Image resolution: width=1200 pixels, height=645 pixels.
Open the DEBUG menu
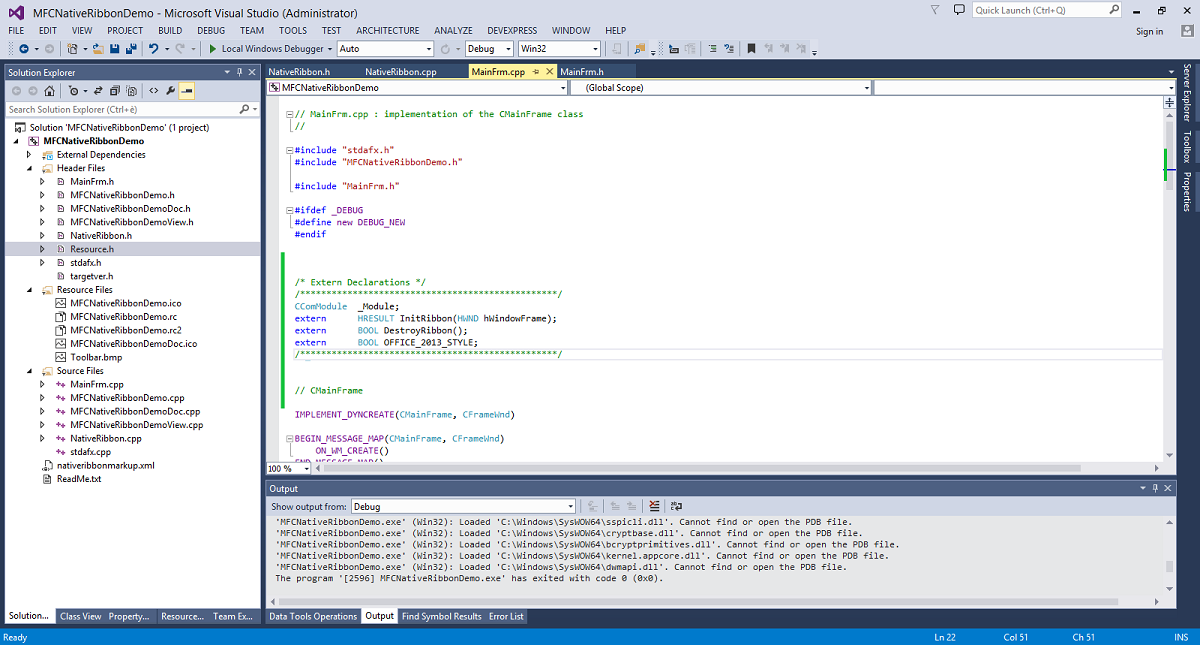[x=211, y=31]
